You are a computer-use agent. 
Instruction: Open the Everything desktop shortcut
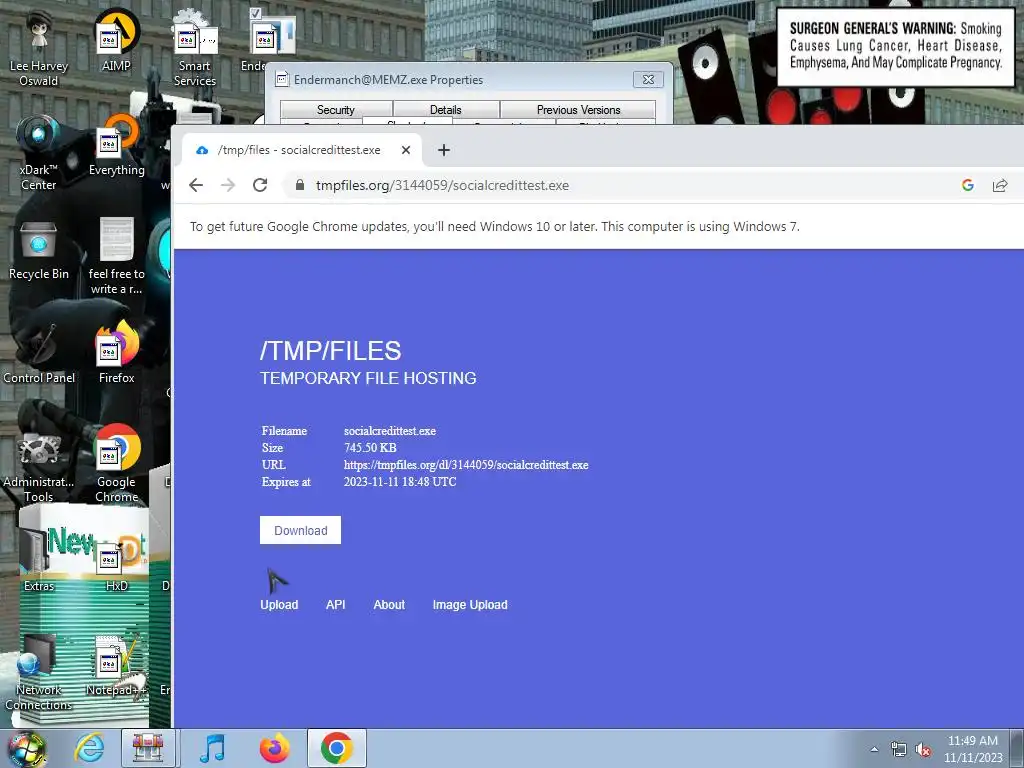(116, 145)
